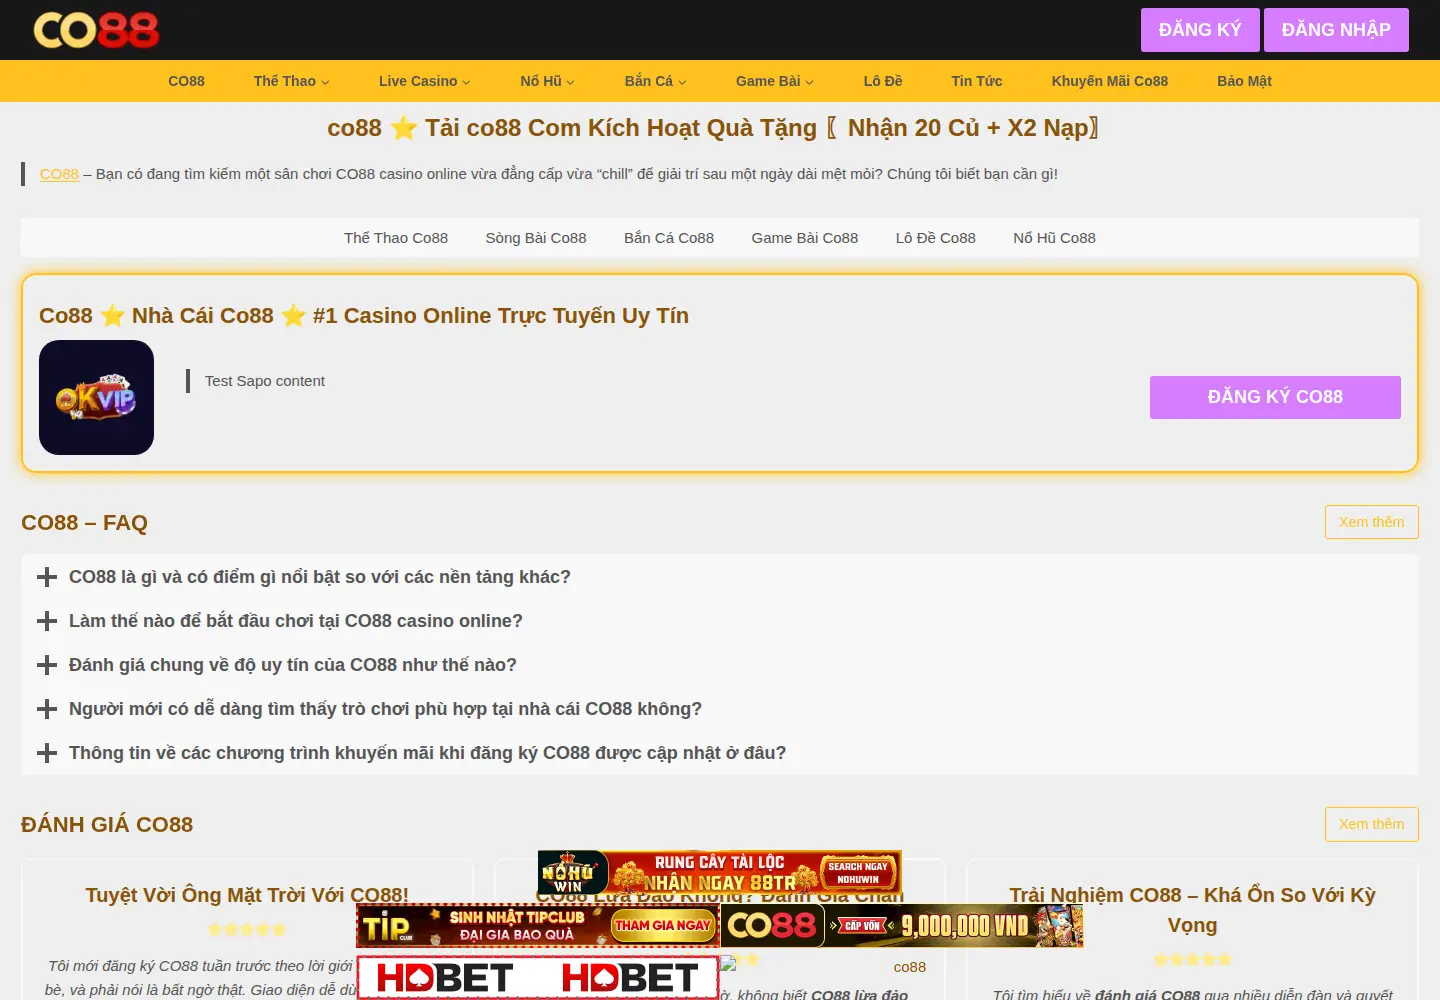Click the NOHU WIN banner ad
The image size is (1440, 1000).
tap(720, 872)
